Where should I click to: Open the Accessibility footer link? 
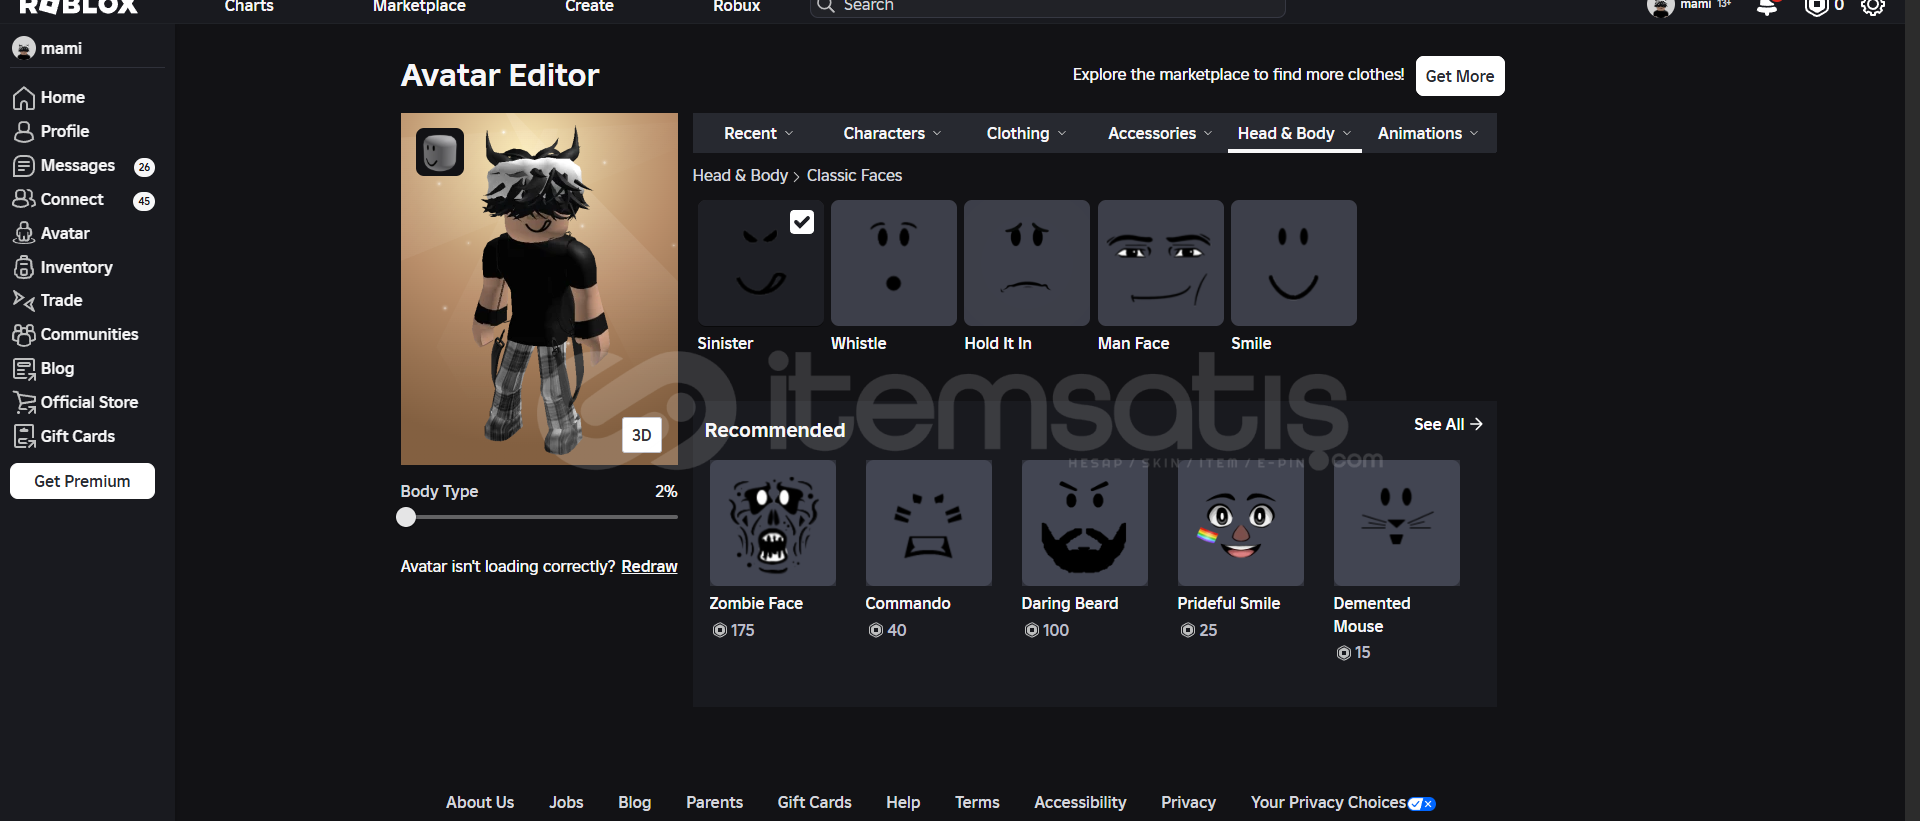click(x=1080, y=803)
